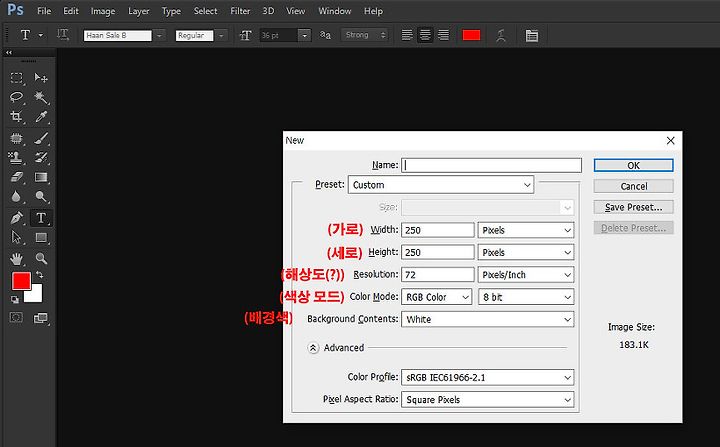Open the anti-aliasing Strong dropdown

pyautogui.click(x=366, y=35)
